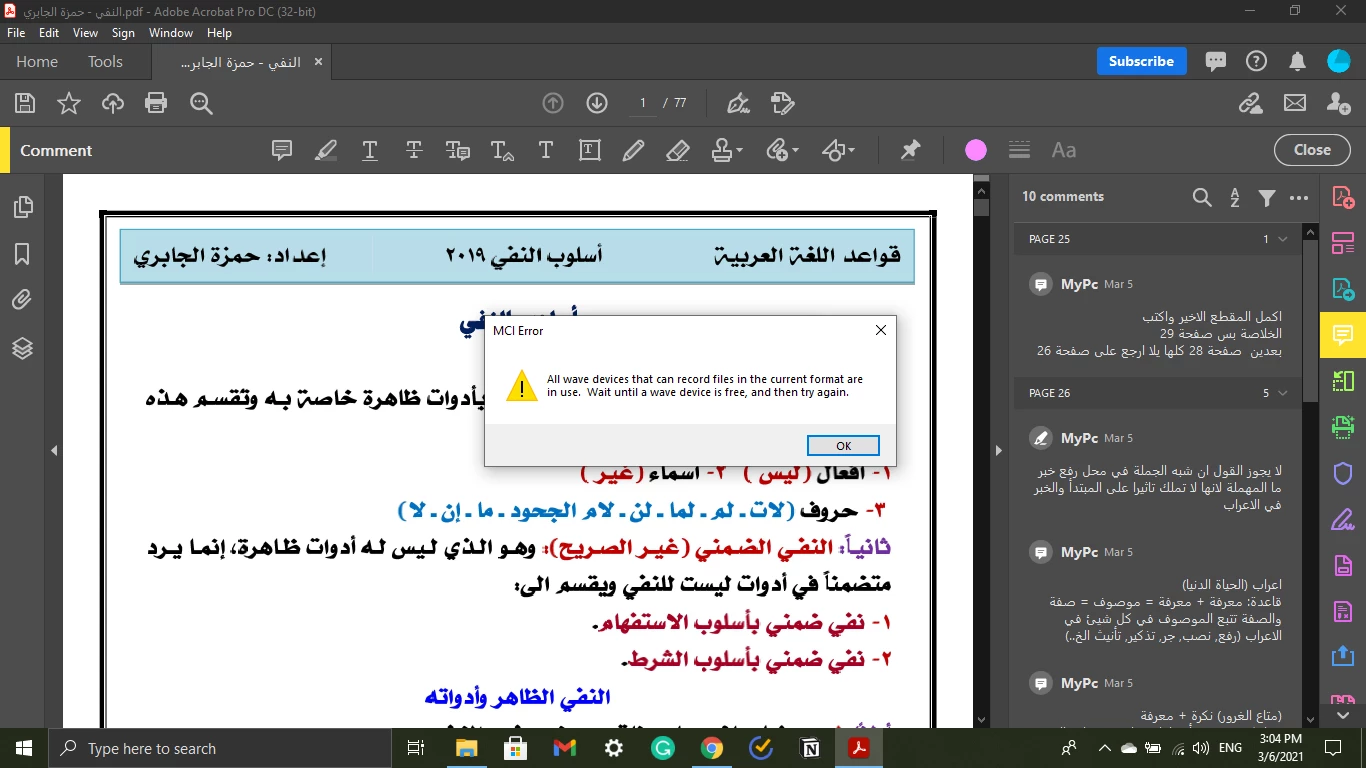This screenshot has width=1366, height=768.
Task: Click OK in the MCI Error dialog
Action: (843, 446)
